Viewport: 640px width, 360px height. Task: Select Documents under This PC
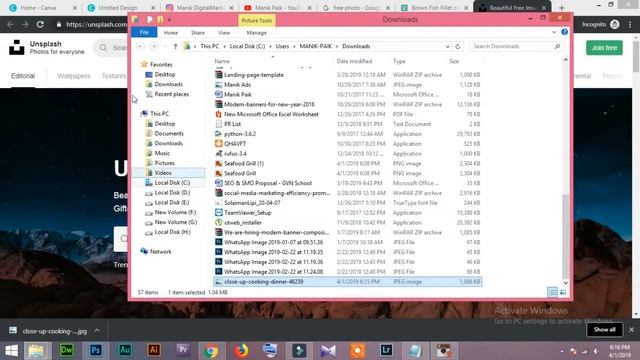169,133
